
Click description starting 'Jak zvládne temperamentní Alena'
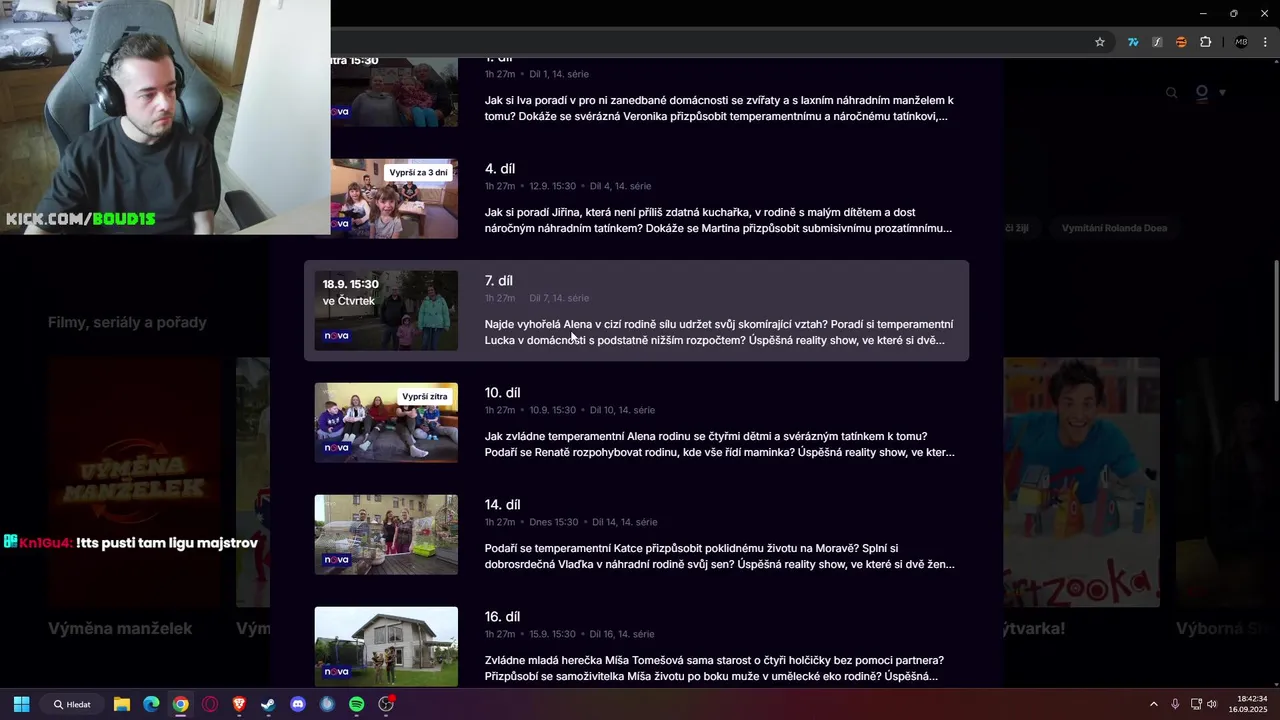click(x=720, y=444)
